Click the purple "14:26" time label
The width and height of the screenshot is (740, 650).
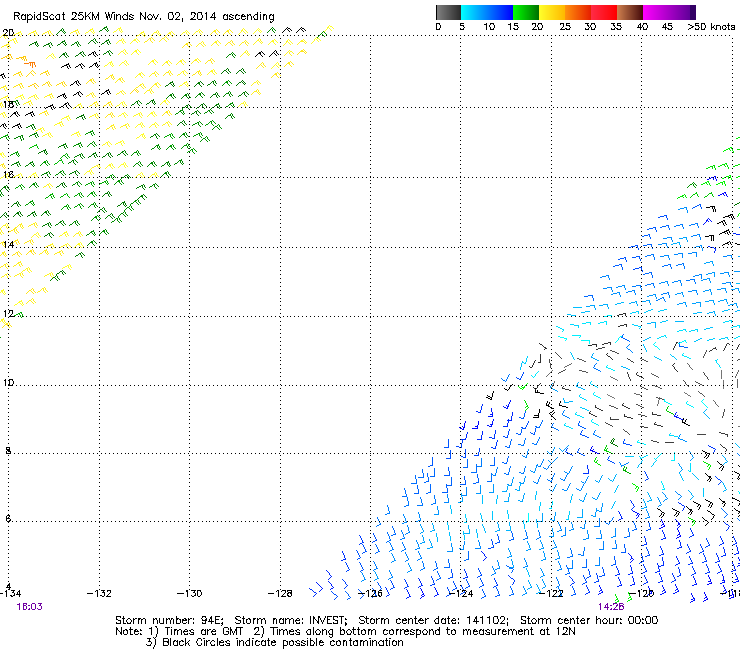[x=611, y=607]
